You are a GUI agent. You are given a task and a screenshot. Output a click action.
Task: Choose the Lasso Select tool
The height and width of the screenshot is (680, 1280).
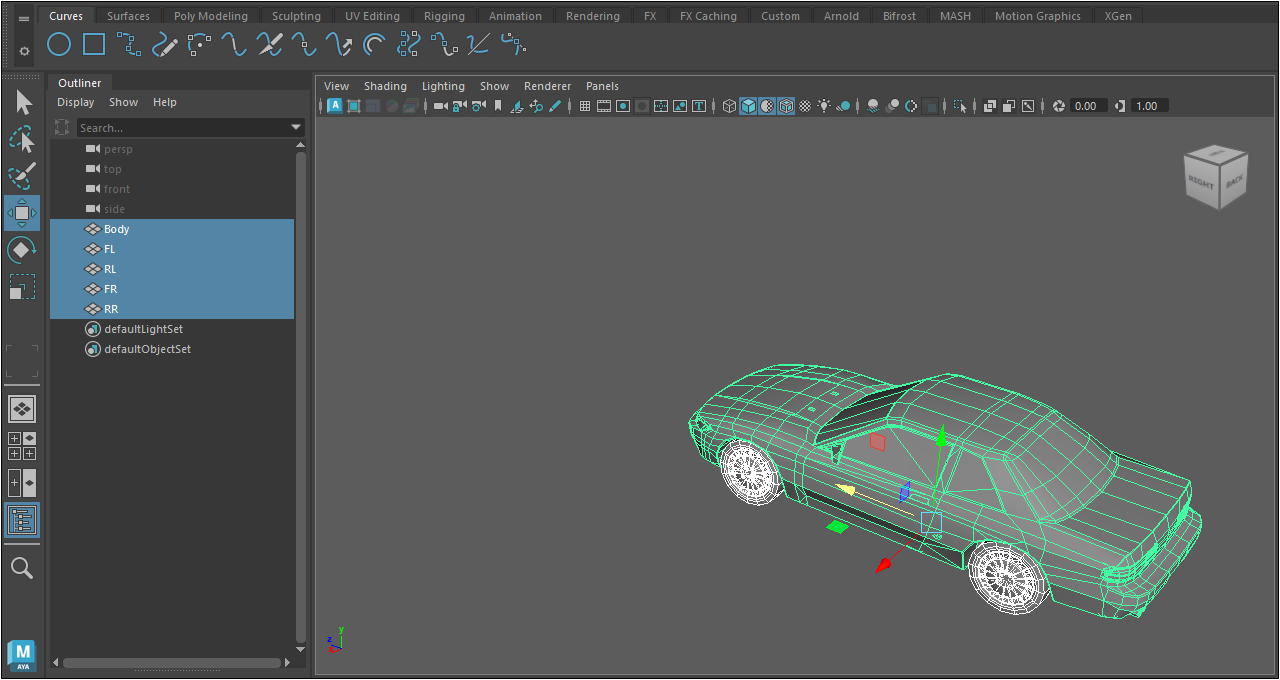pos(22,139)
